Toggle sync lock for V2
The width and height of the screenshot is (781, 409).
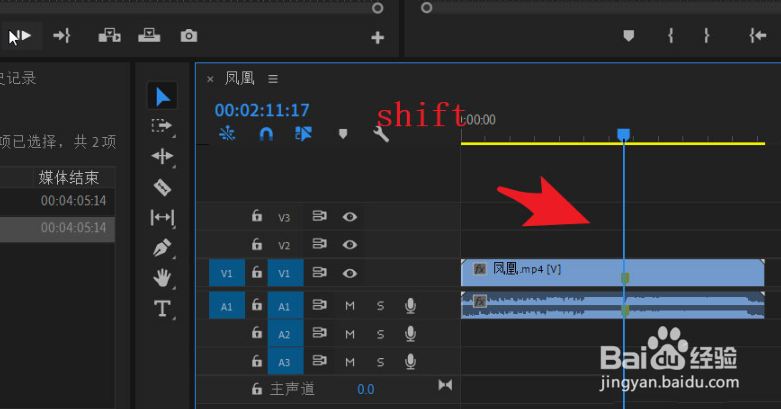tap(319, 244)
